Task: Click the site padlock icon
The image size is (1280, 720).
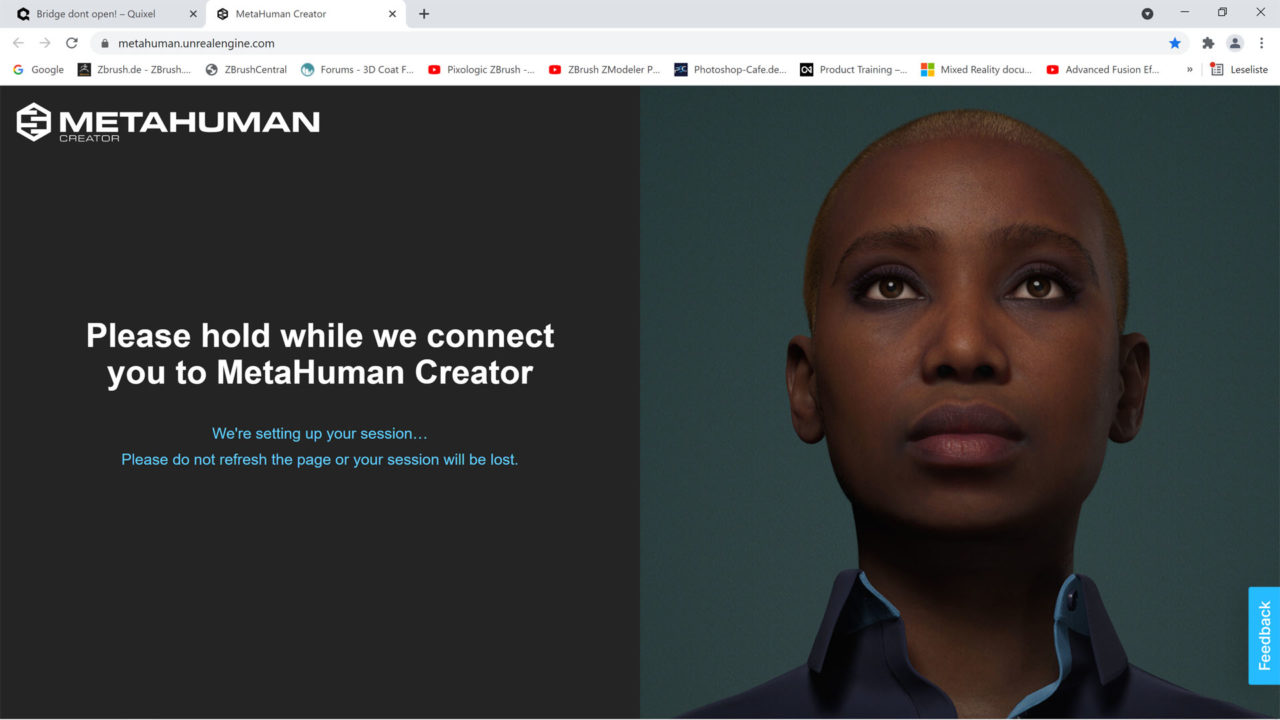Action: [x=104, y=43]
